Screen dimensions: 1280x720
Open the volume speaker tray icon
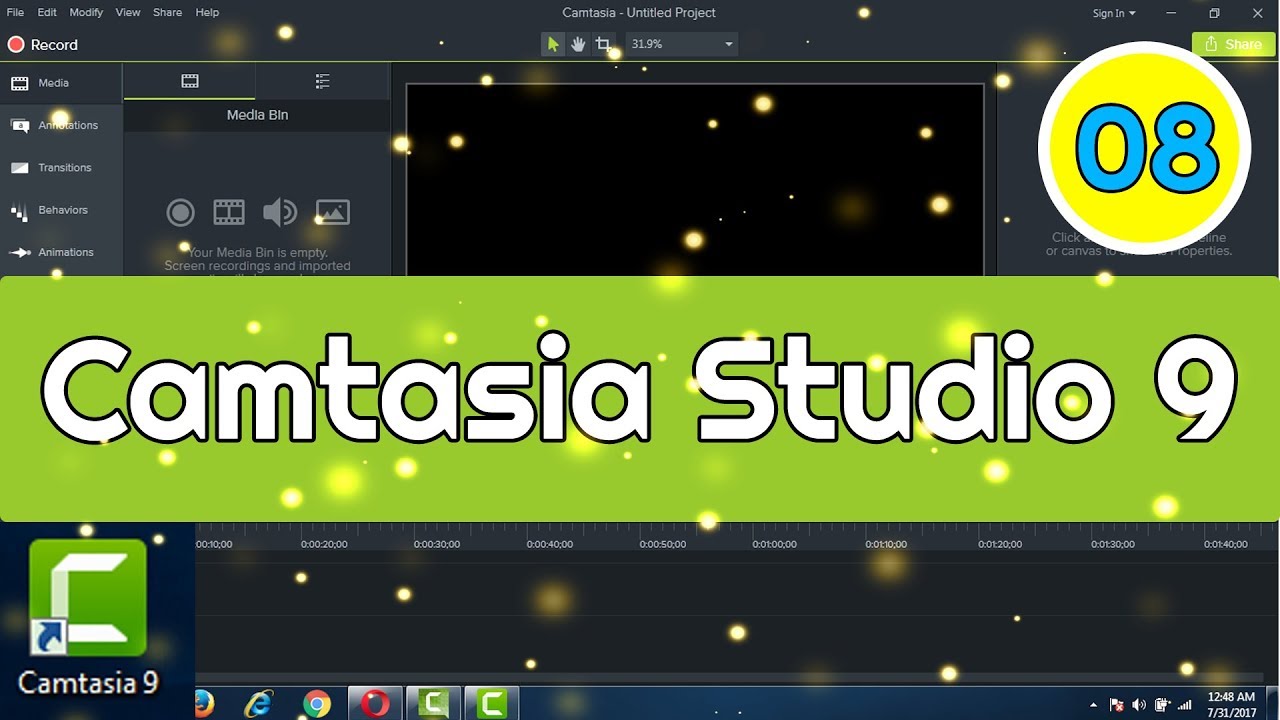1139,705
